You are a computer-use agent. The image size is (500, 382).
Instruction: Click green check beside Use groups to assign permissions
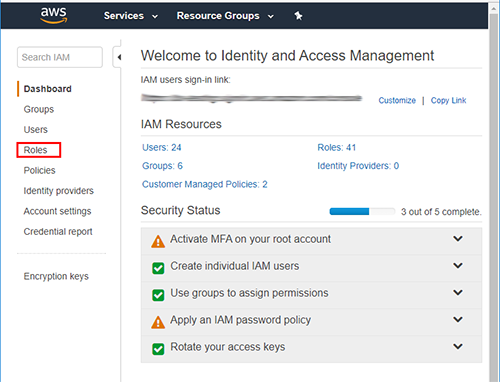tap(158, 295)
